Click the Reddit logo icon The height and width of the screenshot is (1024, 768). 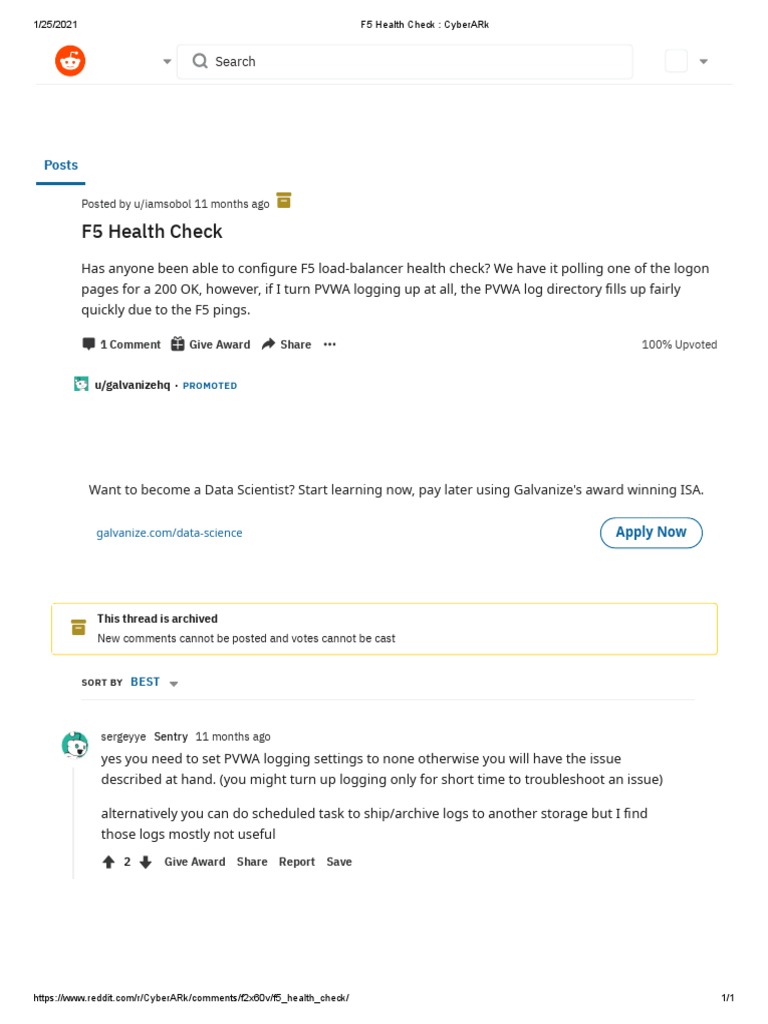[70, 61]
